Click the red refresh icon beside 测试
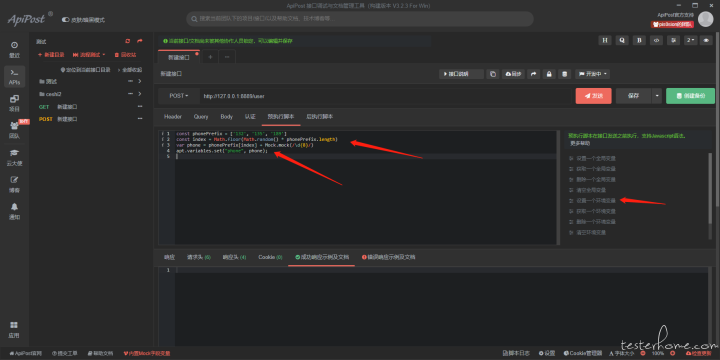This screenshot has width=720, height=360. (x=128, y=41)
